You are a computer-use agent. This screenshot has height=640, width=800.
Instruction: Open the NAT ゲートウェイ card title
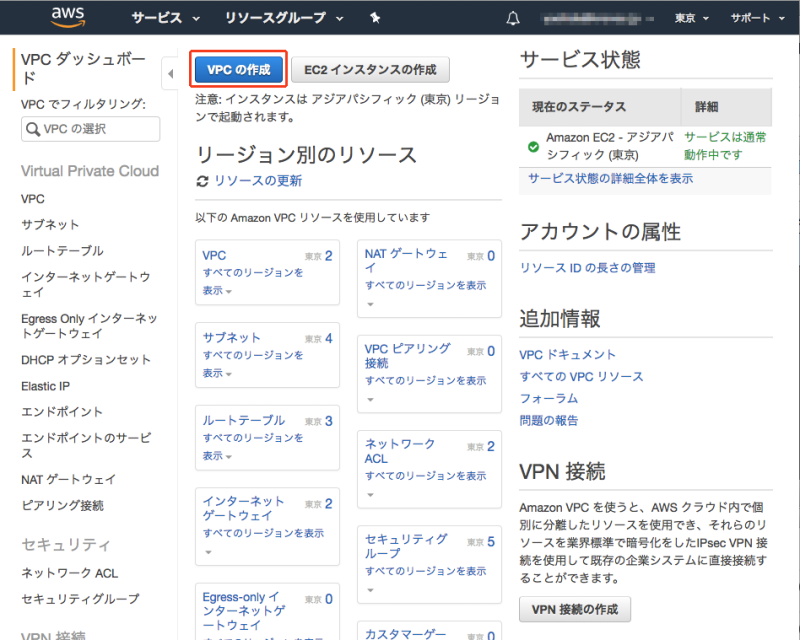[406, 260]
